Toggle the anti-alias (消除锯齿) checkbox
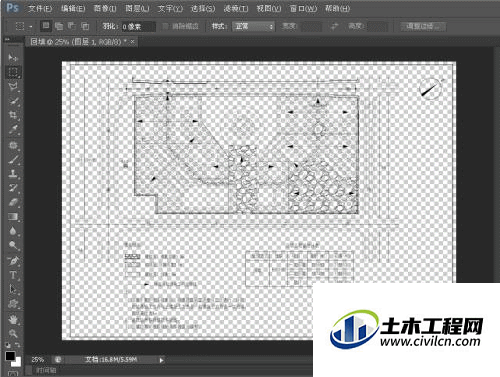The image size is (500, 377). click(166, 26)
